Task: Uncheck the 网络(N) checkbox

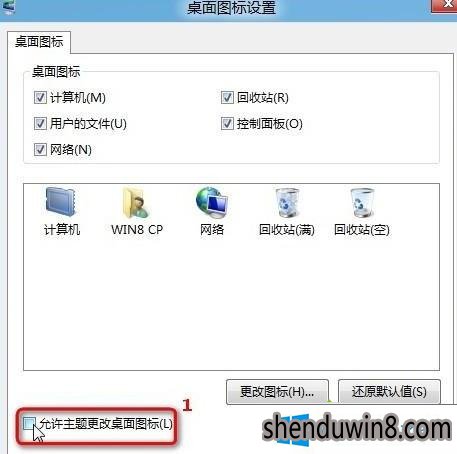Action: point(40,150)
